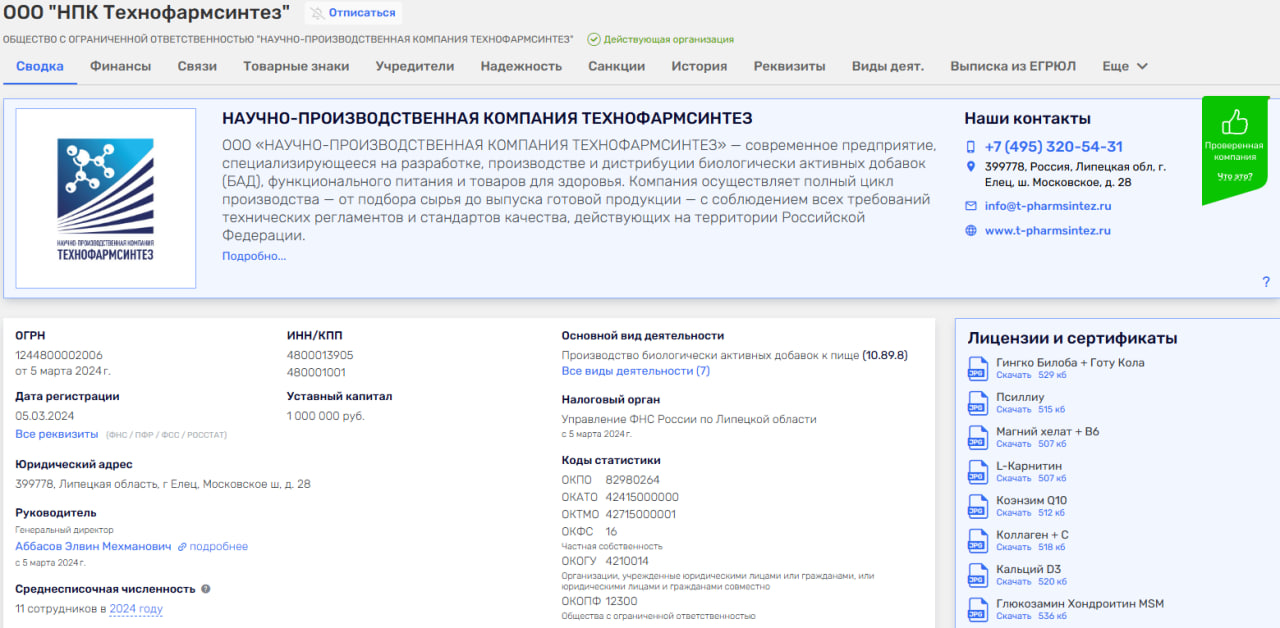
Task: Click the globe icon next to the website
Action: tap(970, 230)
